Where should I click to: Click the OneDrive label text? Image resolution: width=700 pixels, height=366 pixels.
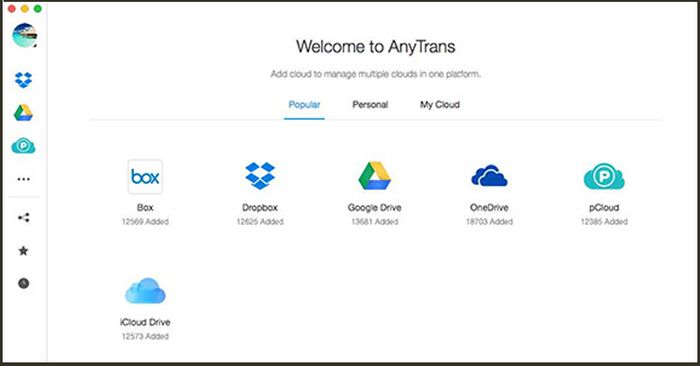(x=489, y=208)
